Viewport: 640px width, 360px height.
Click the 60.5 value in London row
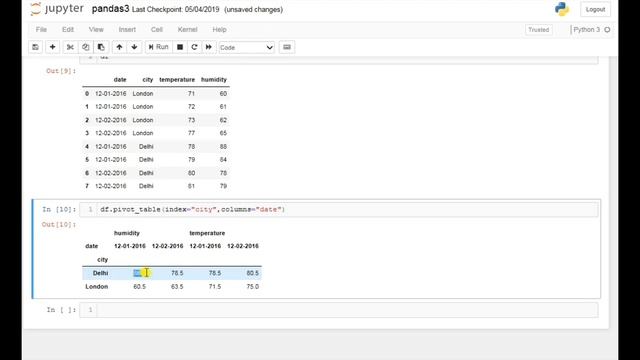140,287
